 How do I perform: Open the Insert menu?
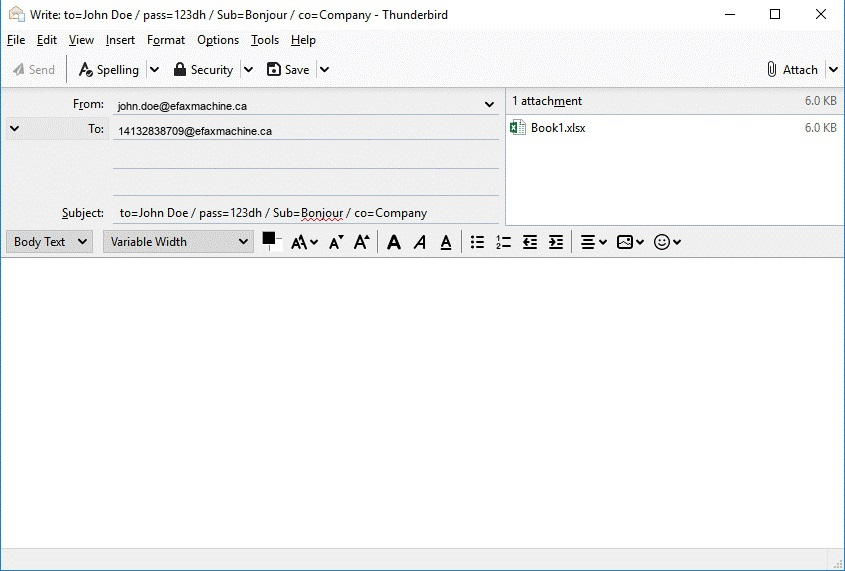[120, 40]
